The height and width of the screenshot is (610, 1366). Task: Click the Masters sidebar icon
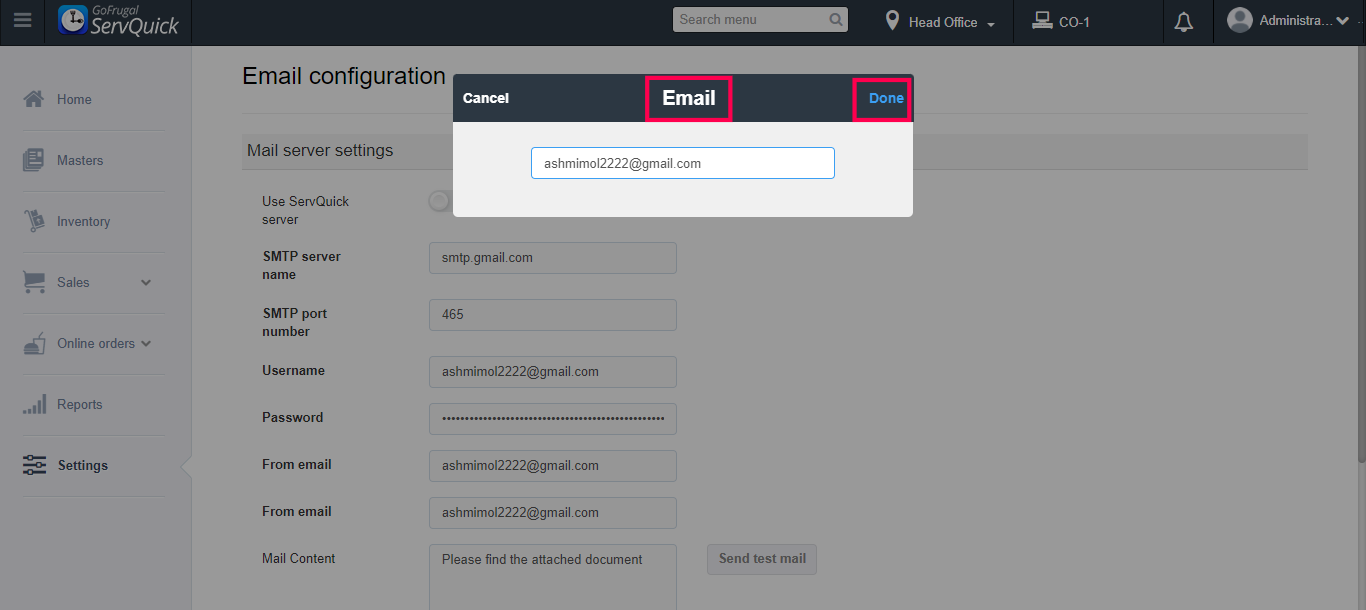point(34,160)
